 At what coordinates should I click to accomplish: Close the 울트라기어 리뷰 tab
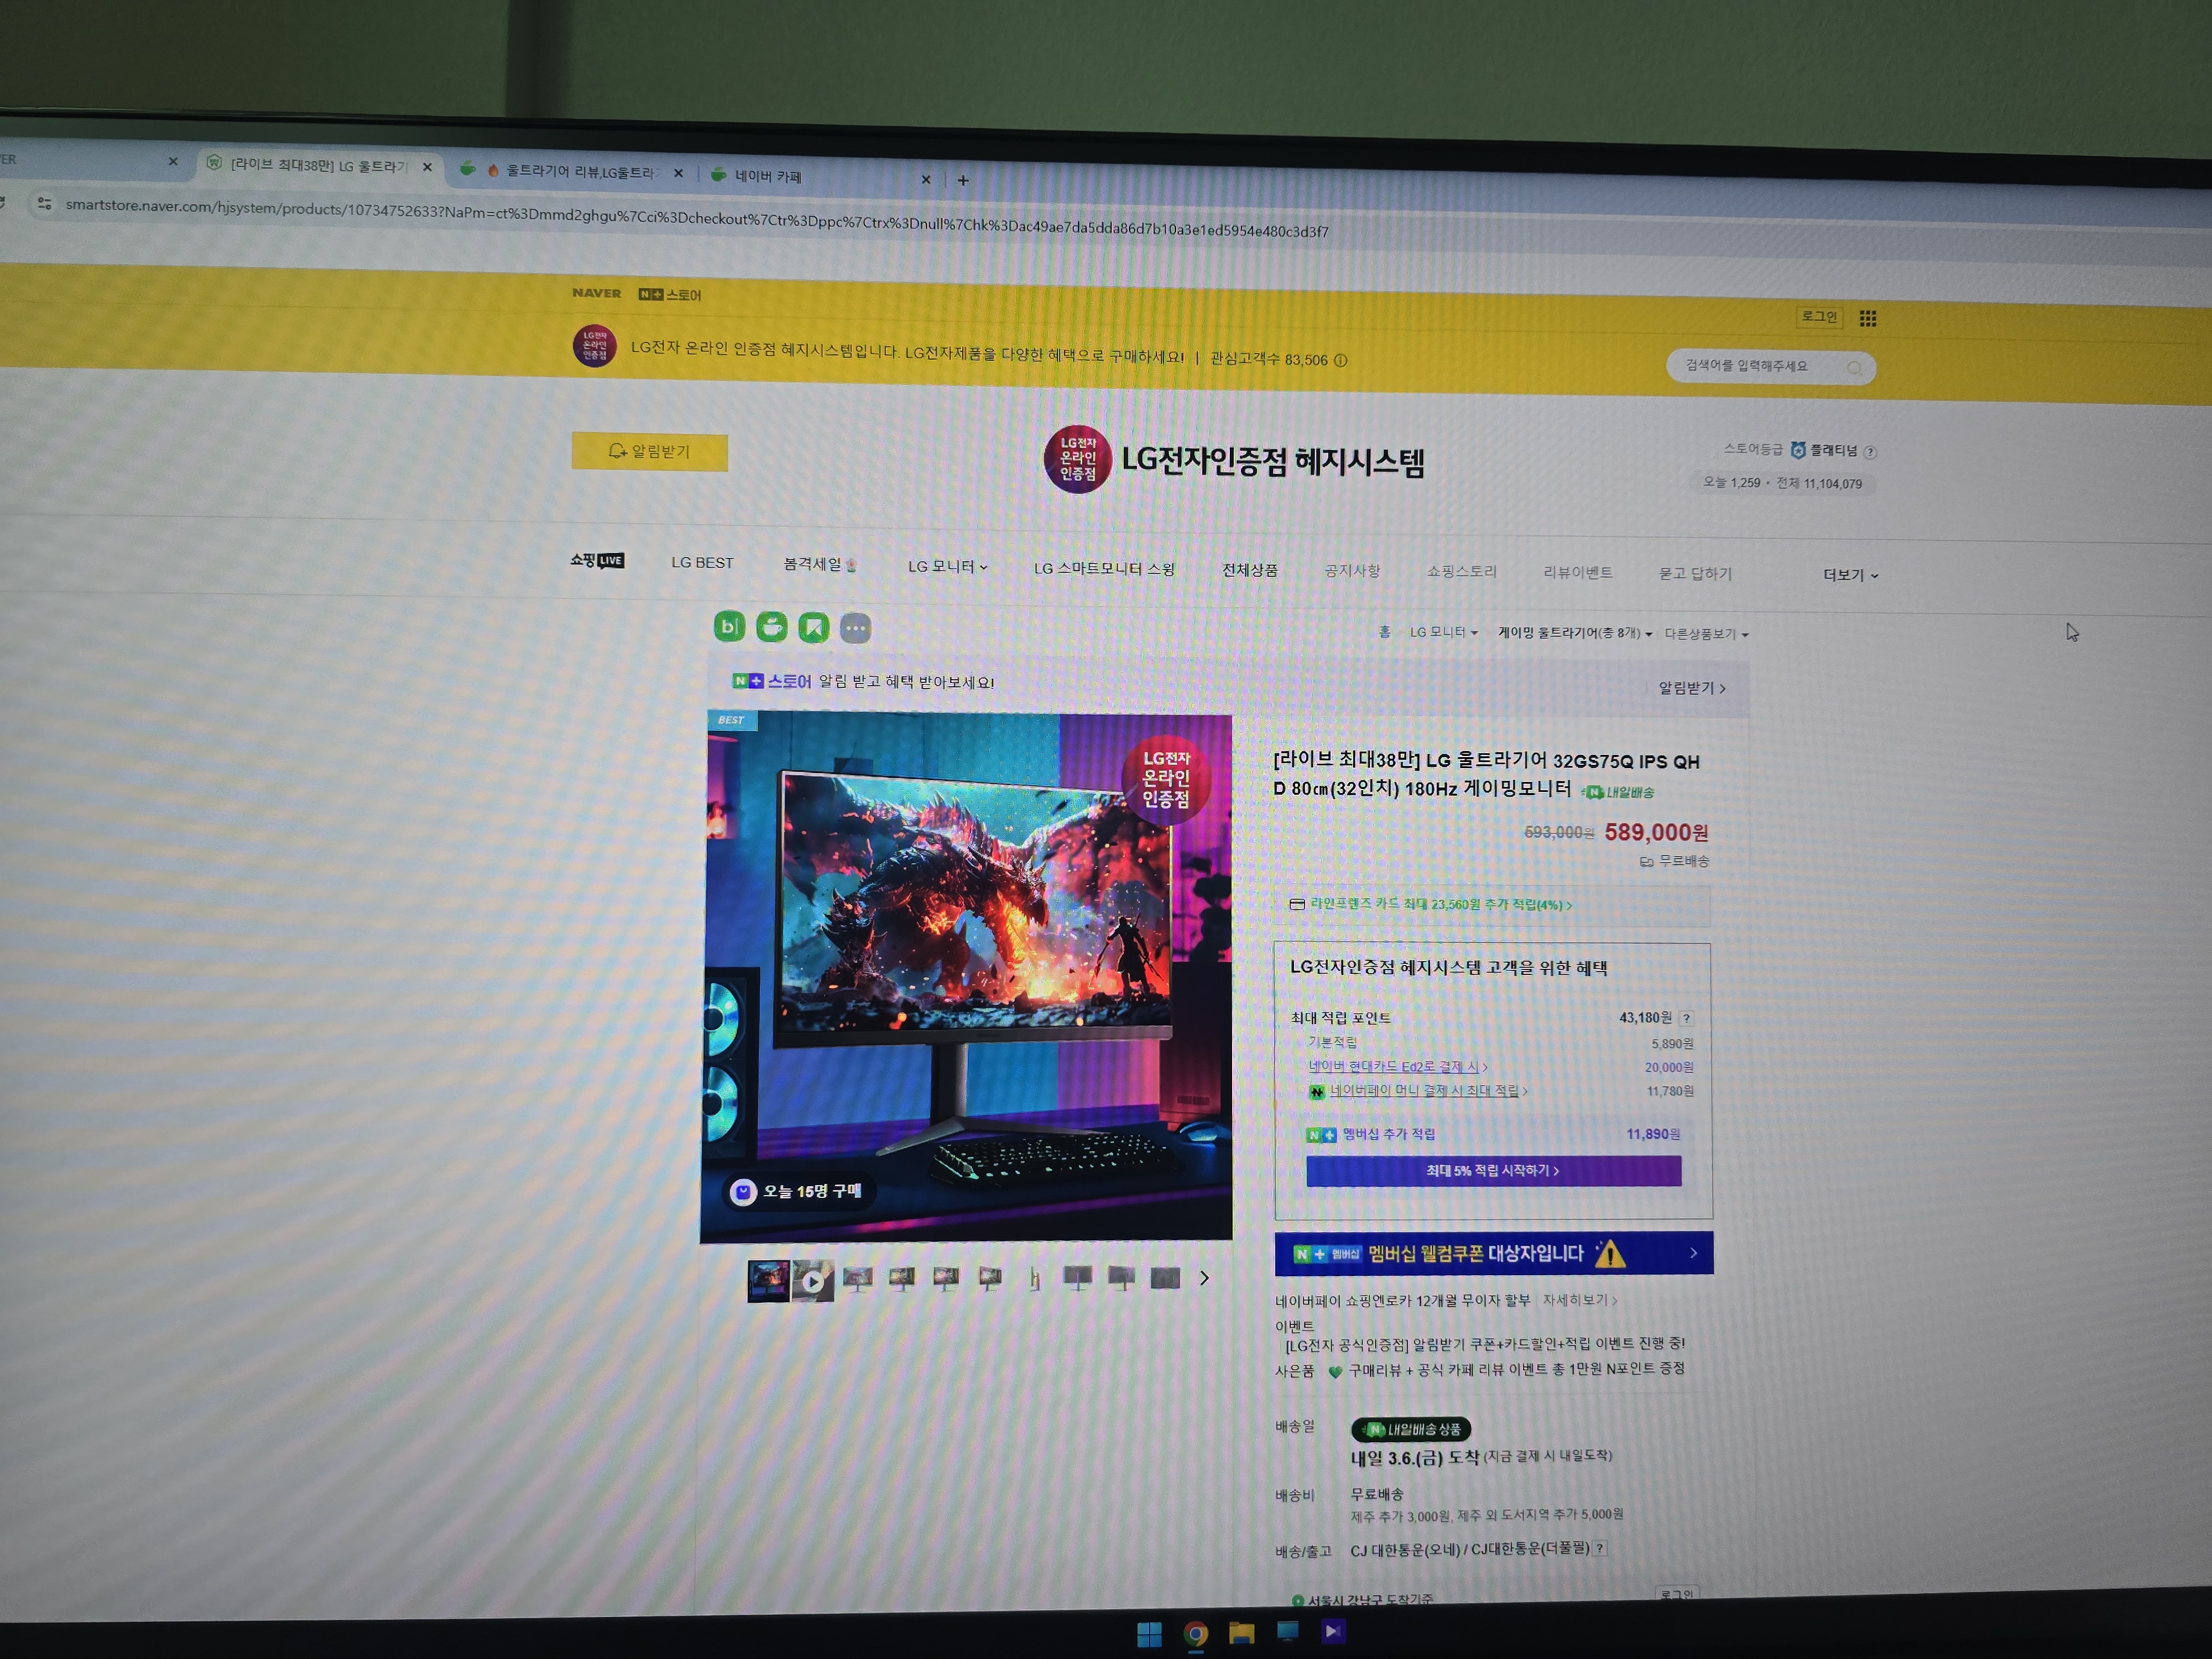click(x=679, y=173)
